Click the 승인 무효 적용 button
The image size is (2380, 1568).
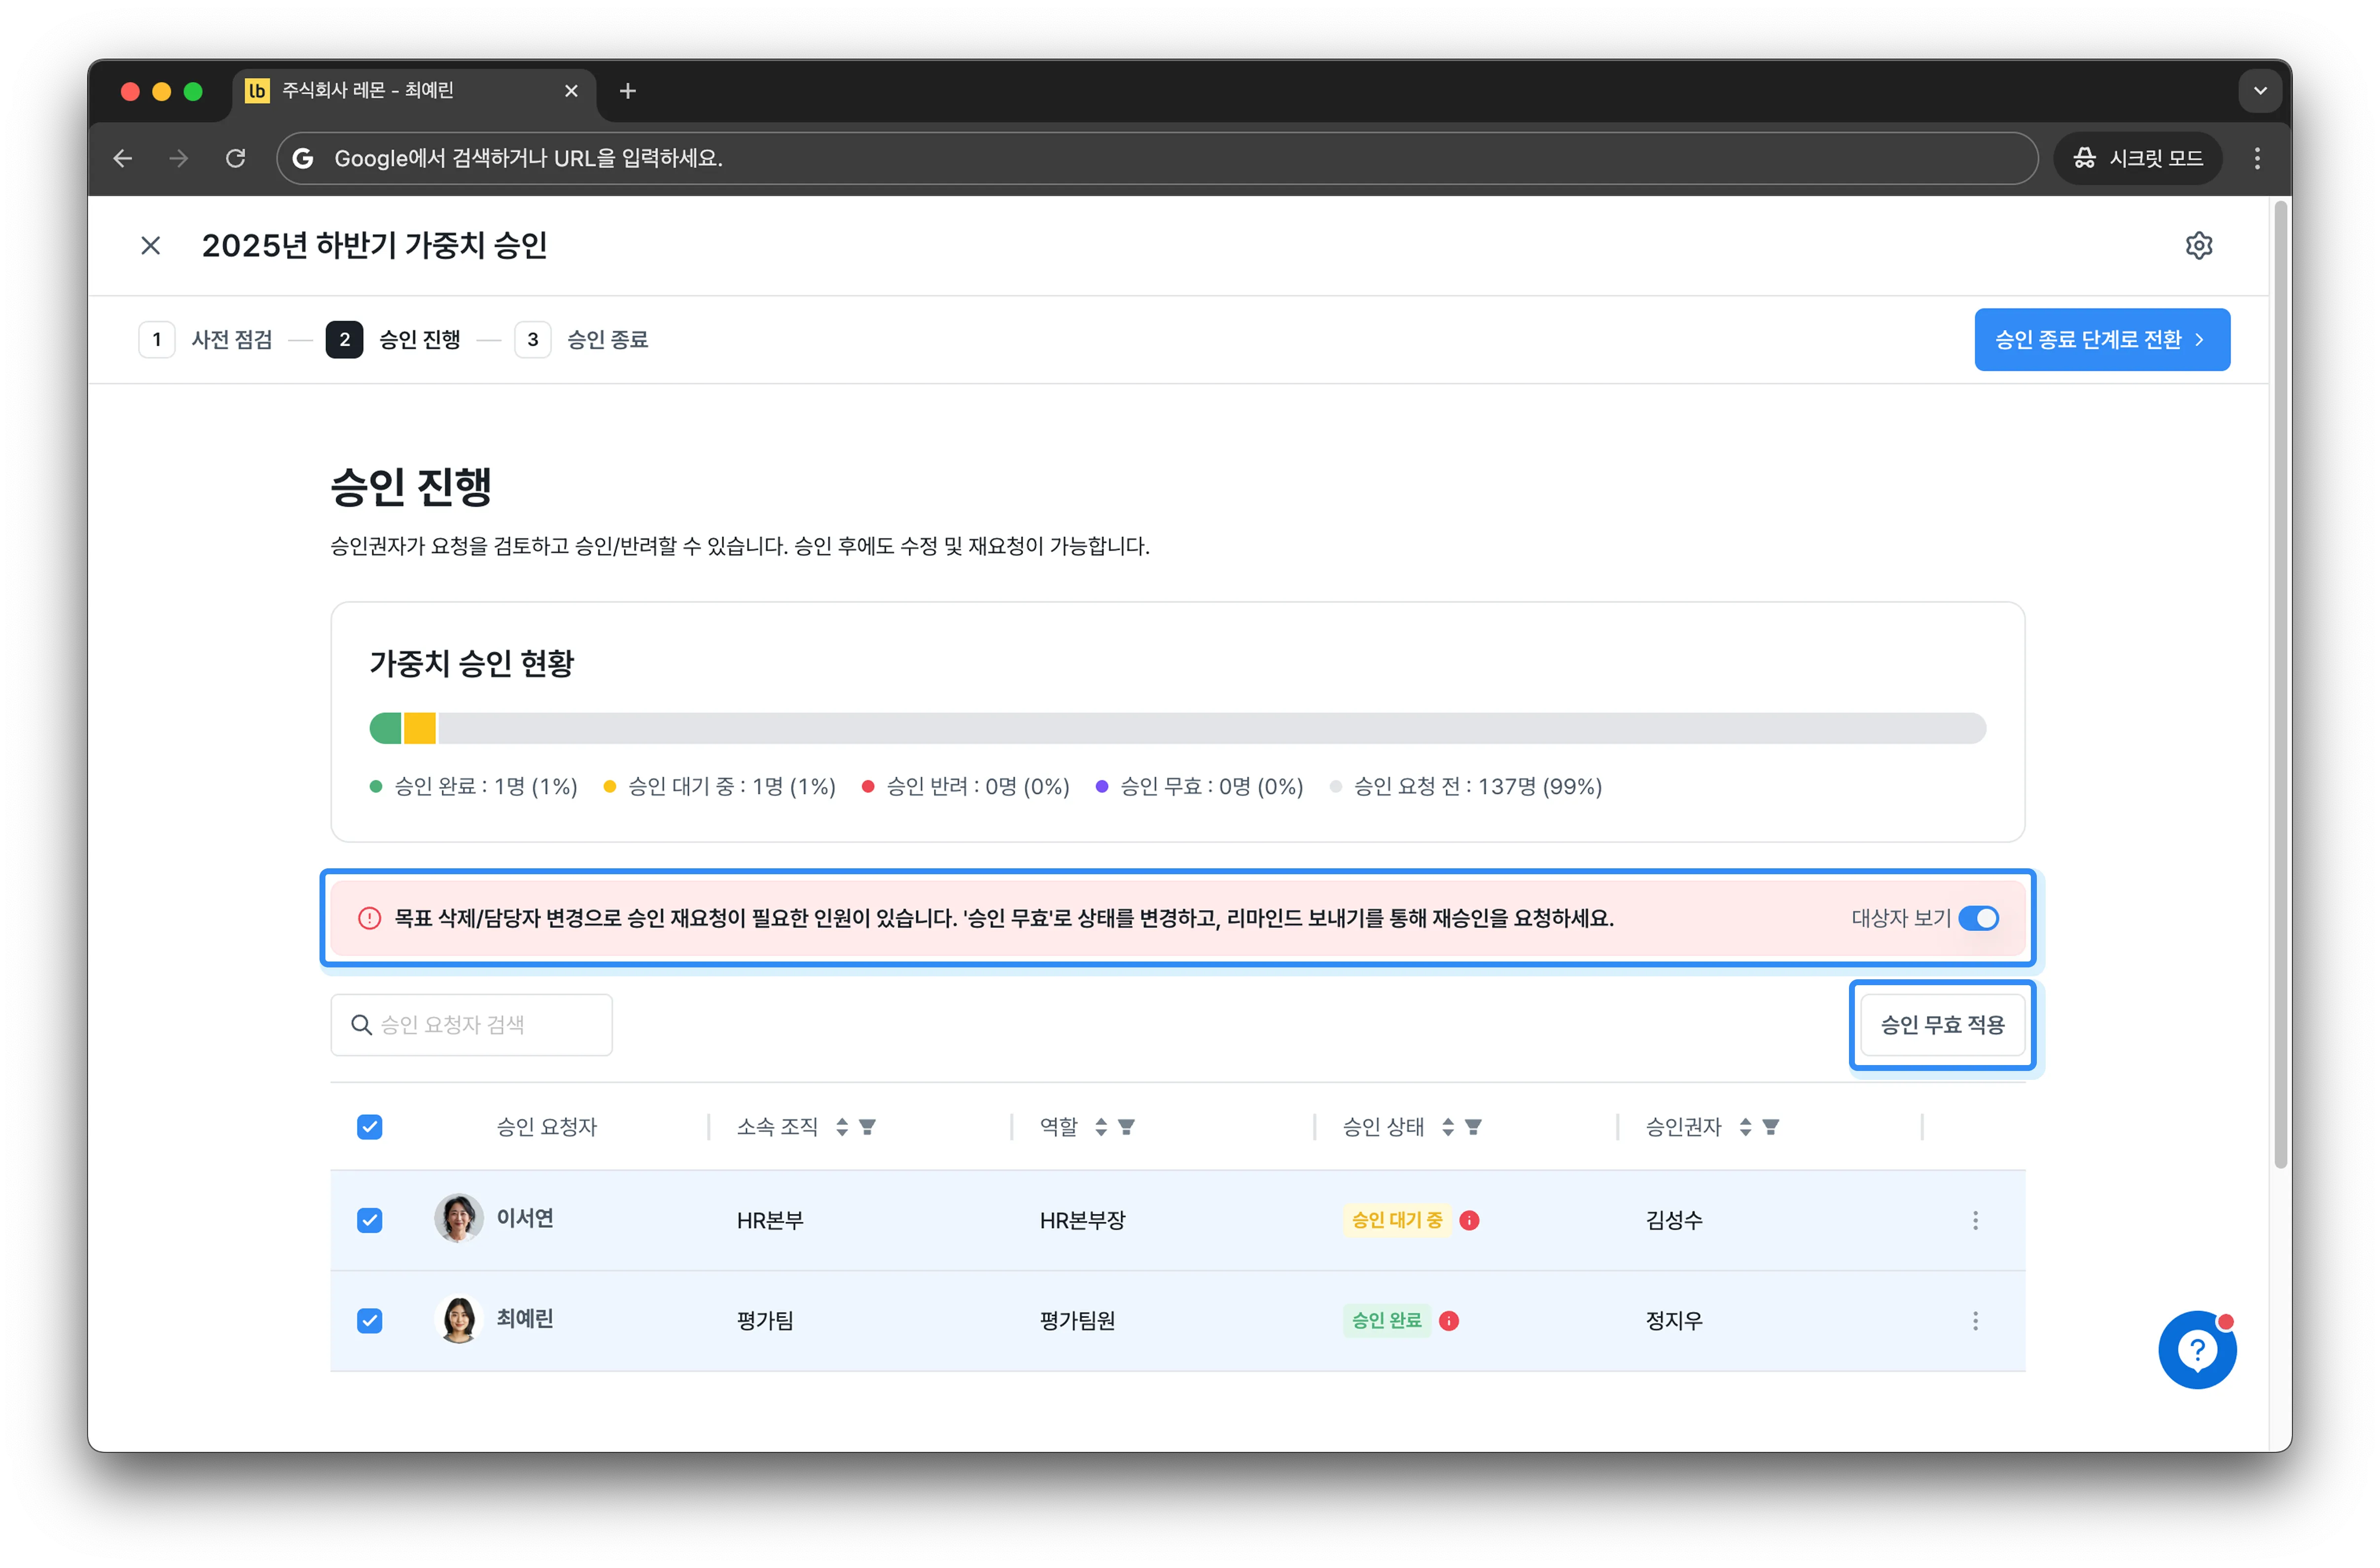pyautogui.click(x=1942, y=1025)
